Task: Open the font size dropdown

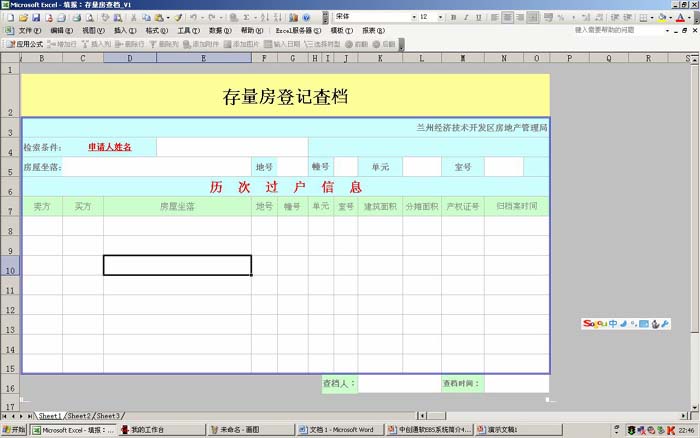Action: click(440, 18)
